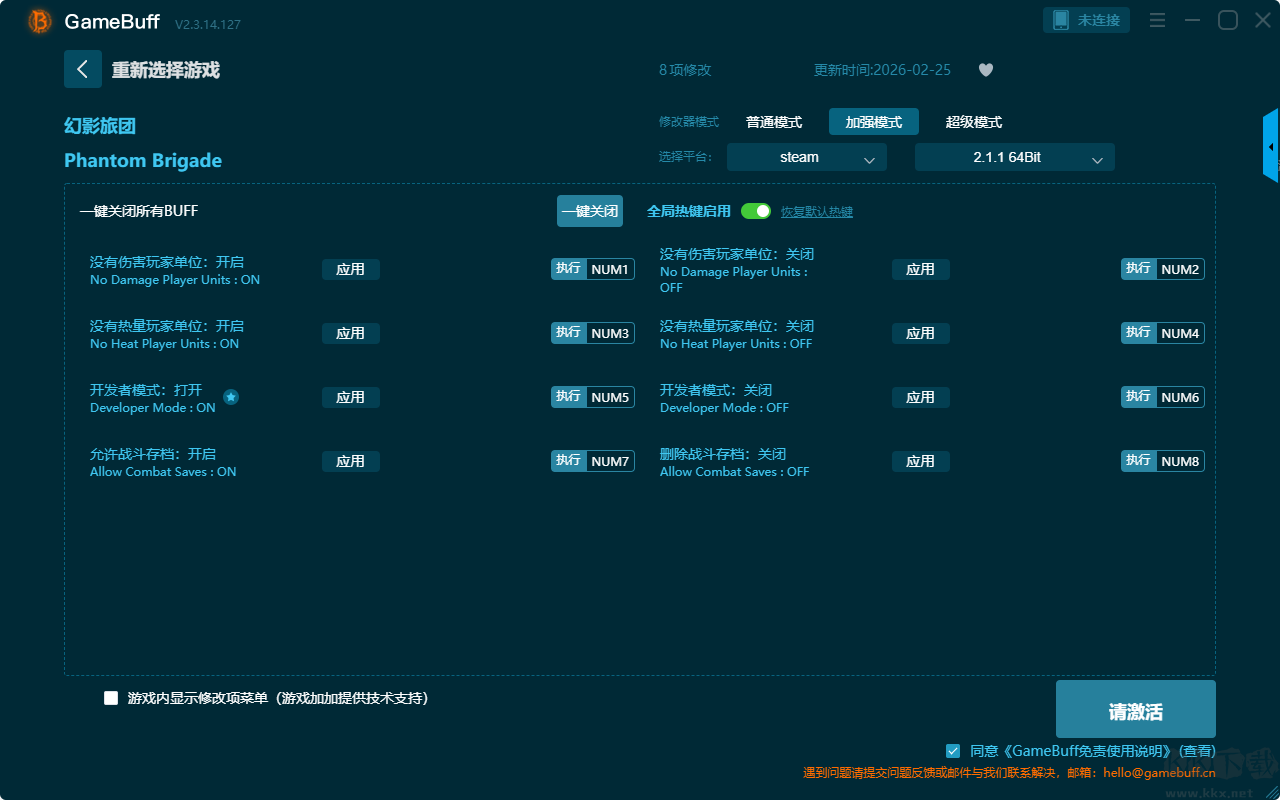Uncheck the GameBuff disclaimer agreement checkbox
Viewport: 1280px width, 800px height.
(953, 750)
